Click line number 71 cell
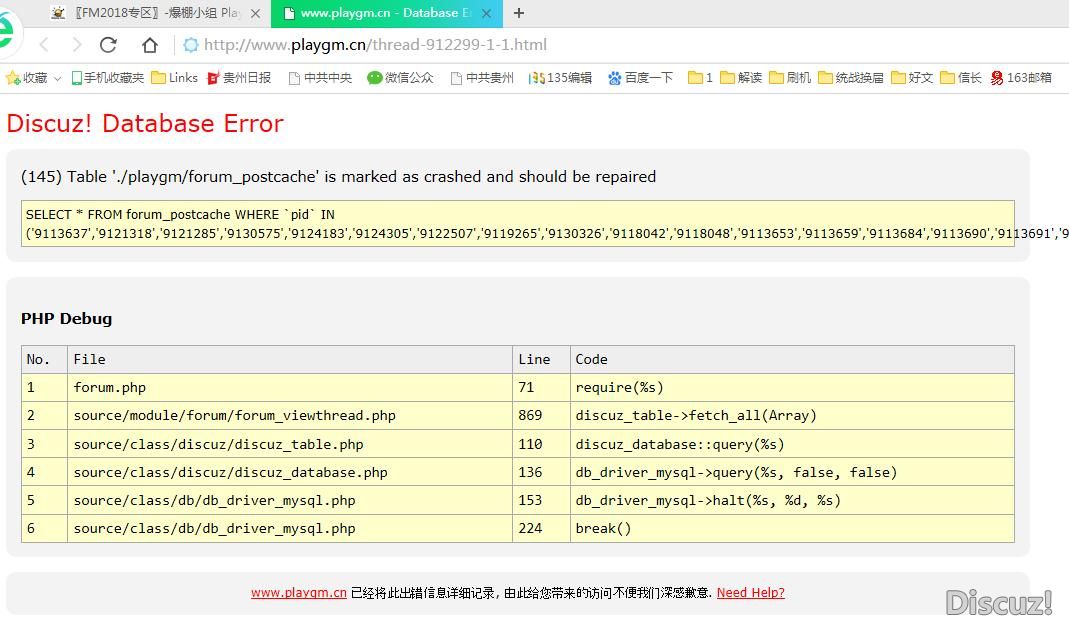 click(x=541, y=387)
